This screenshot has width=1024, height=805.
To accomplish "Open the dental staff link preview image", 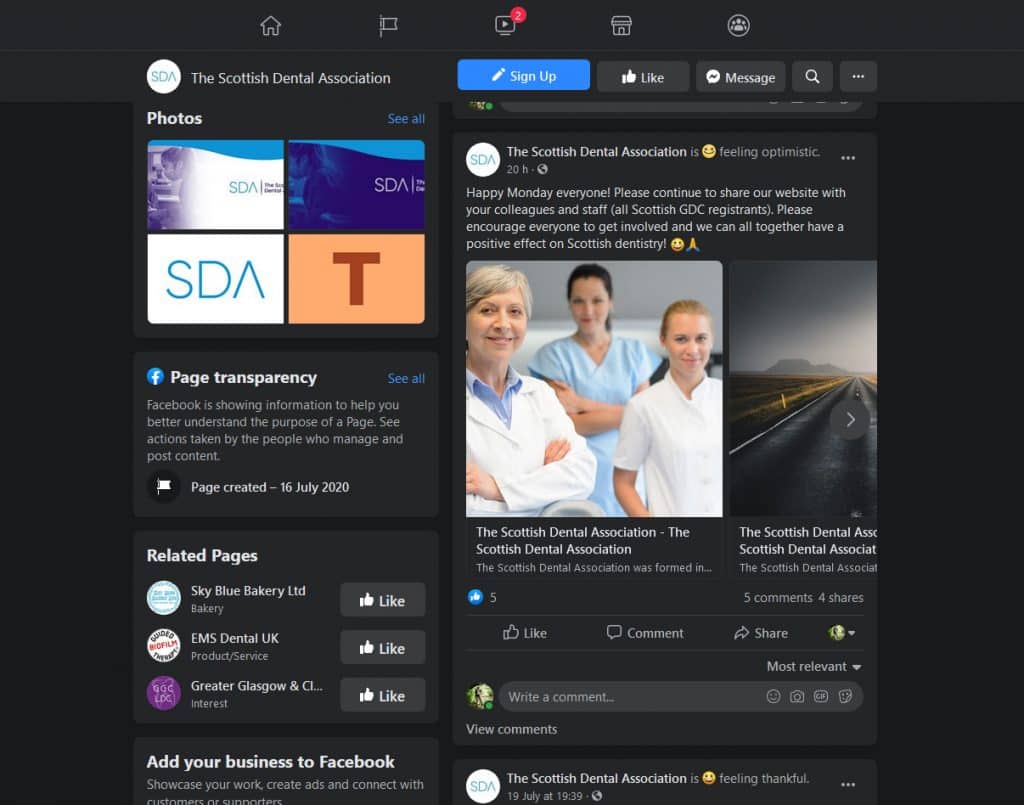I will 594,389.
